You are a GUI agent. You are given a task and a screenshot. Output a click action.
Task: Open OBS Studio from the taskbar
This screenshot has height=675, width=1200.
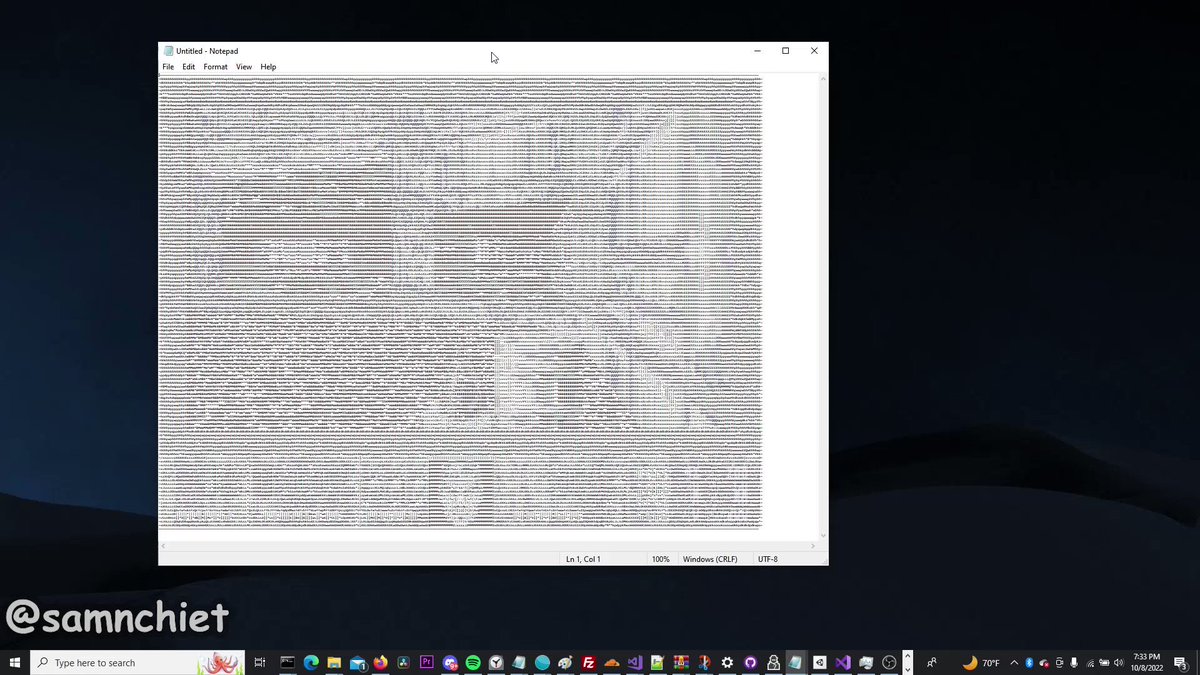click(890, 662)
